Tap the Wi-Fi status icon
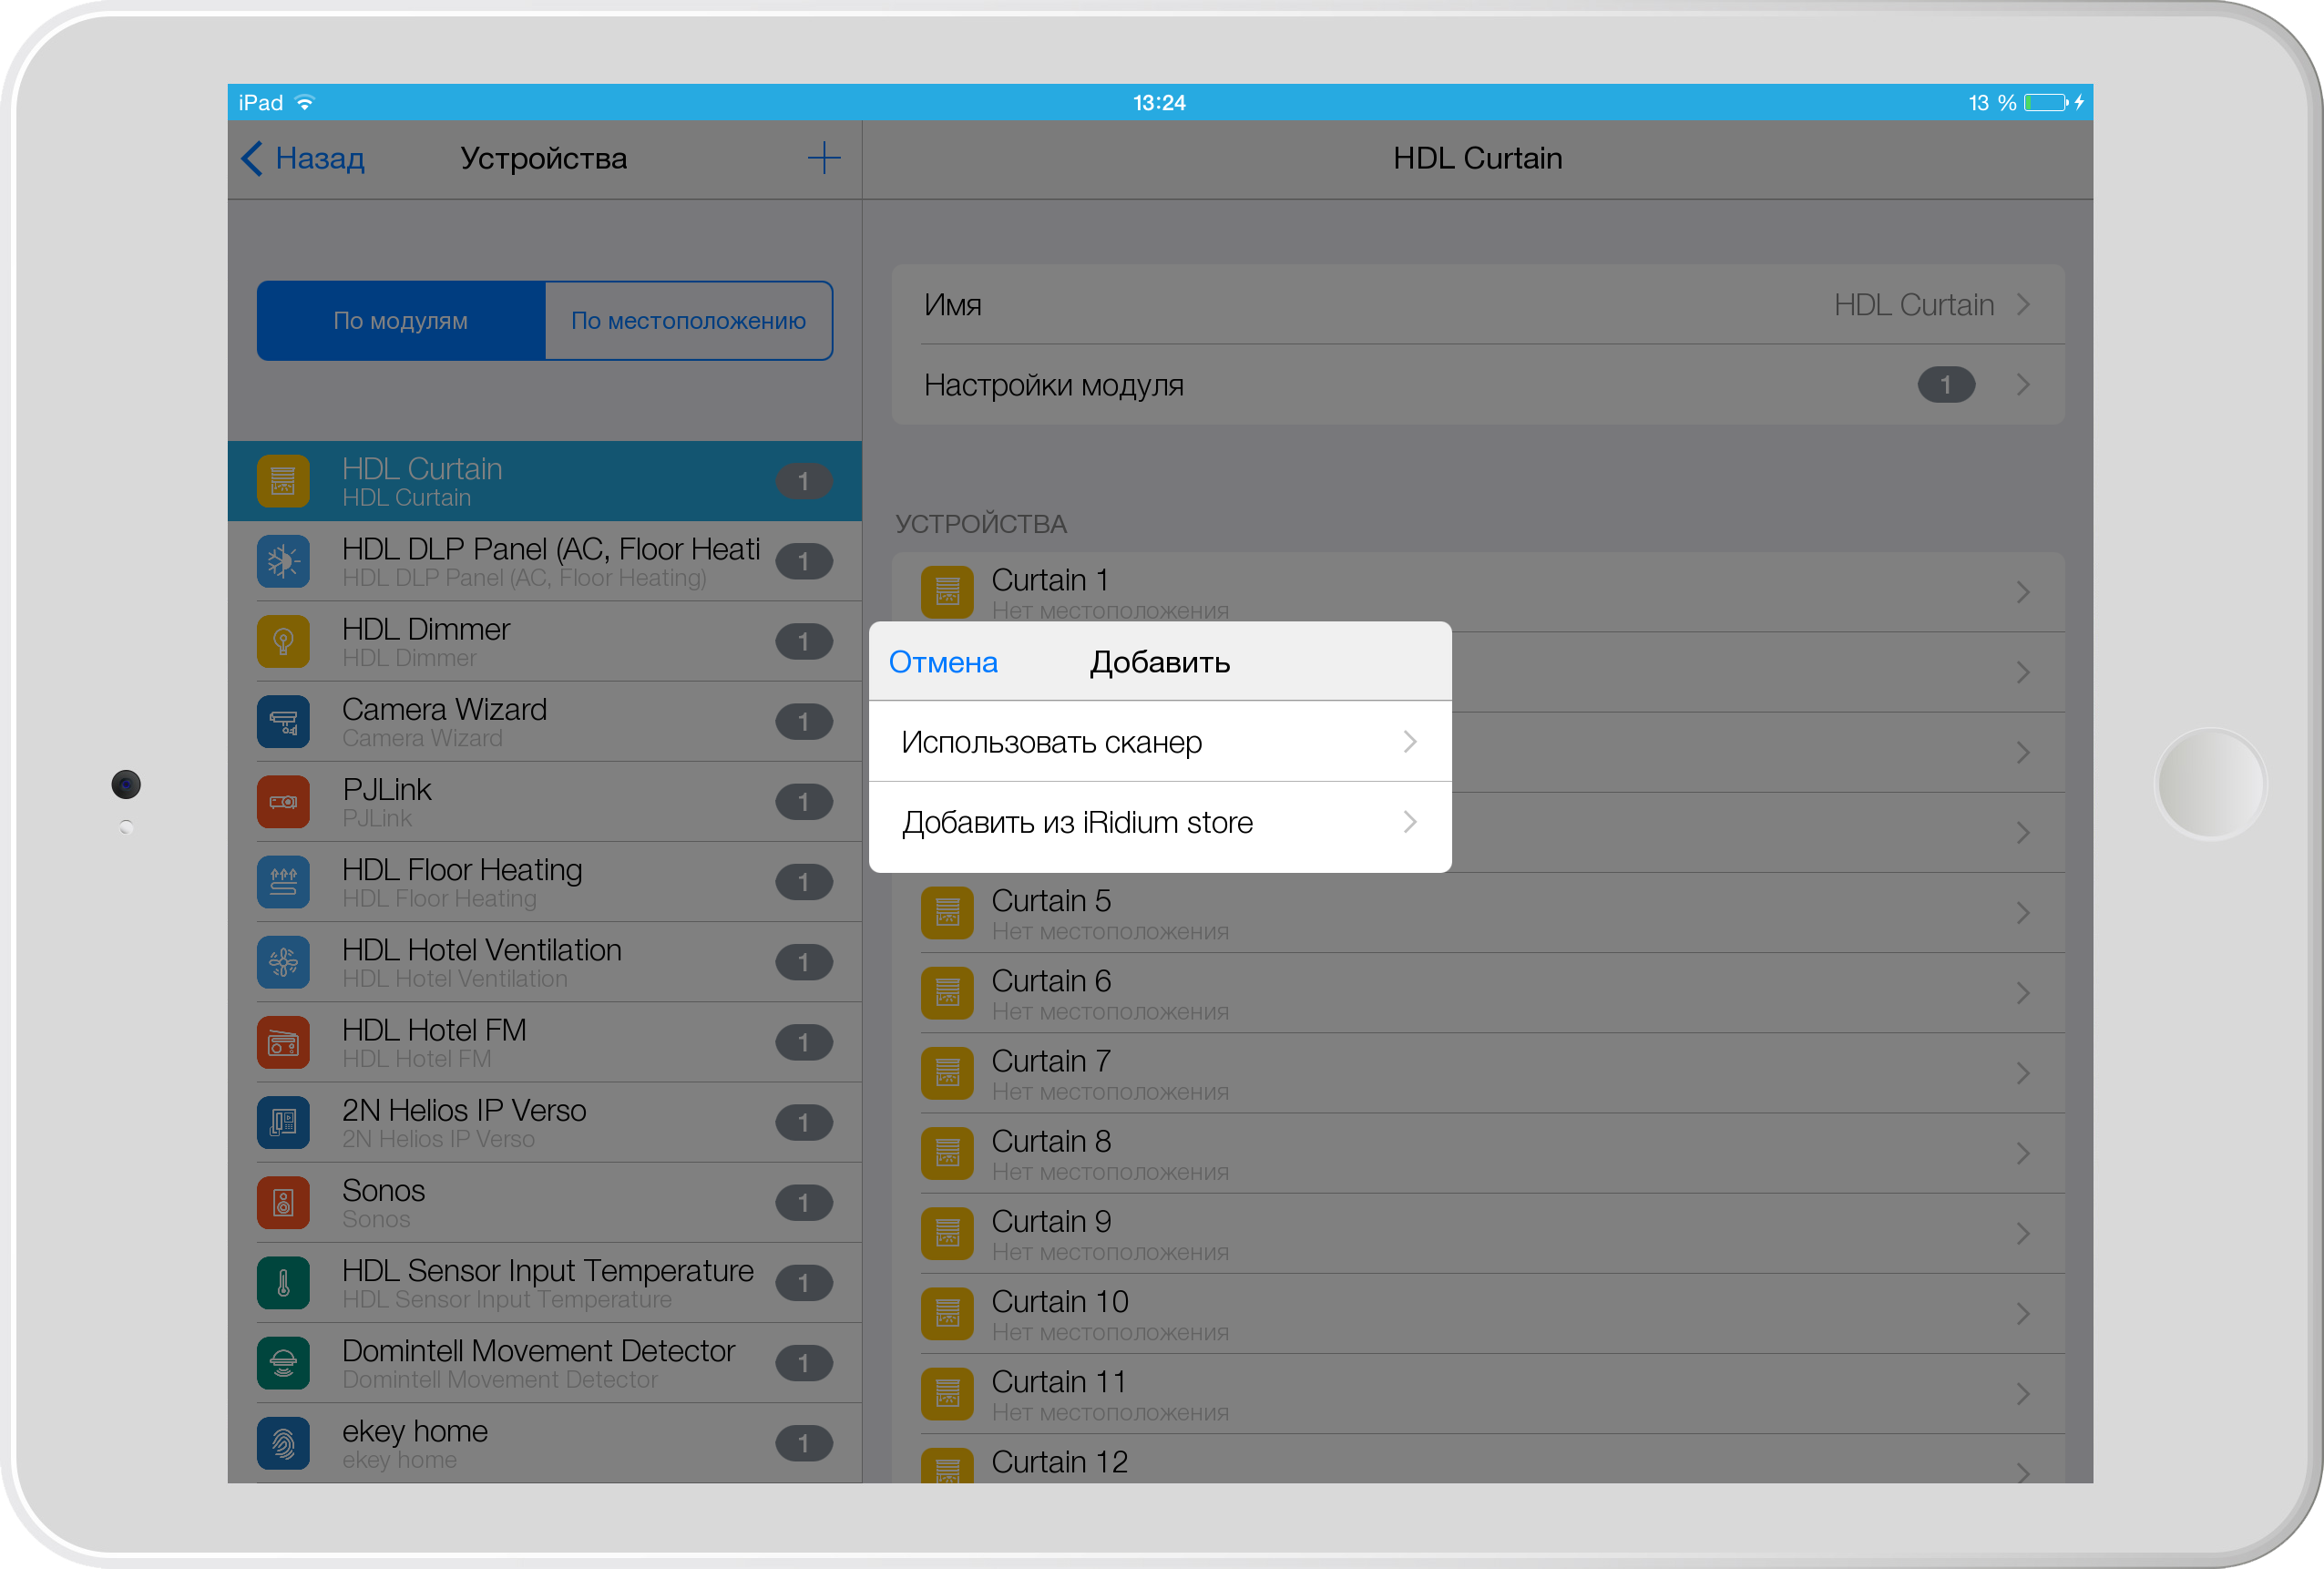This screenshot has height=1569, width=2324. pyautogui.click(x=306, y=102)
